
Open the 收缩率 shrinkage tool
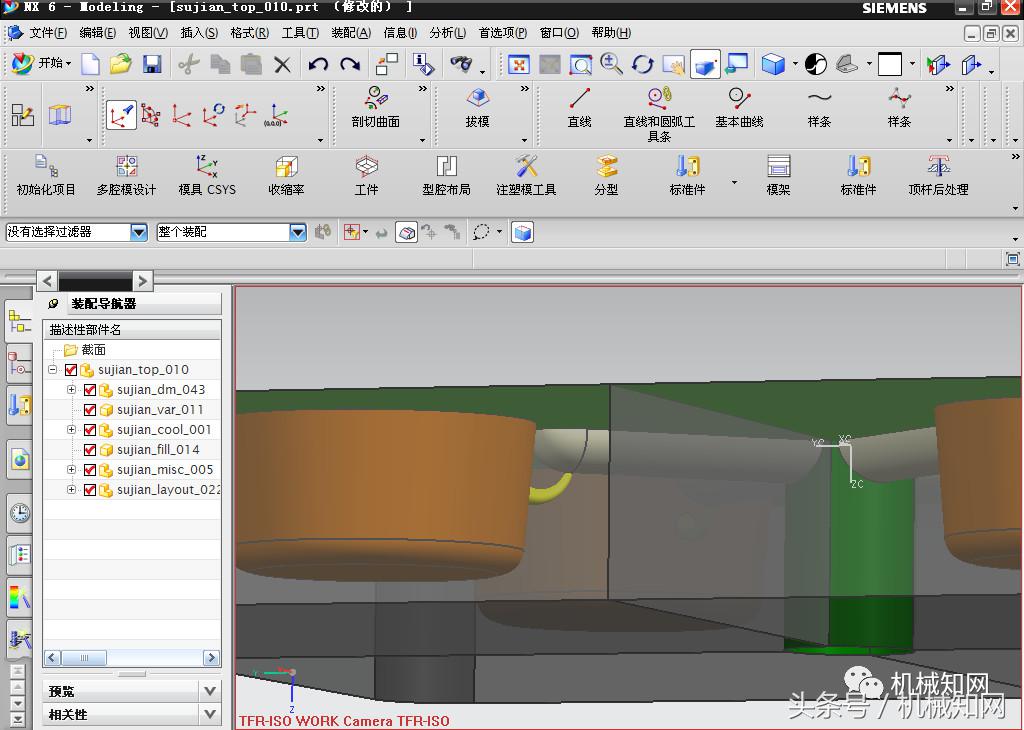click(x=286, y=175)
